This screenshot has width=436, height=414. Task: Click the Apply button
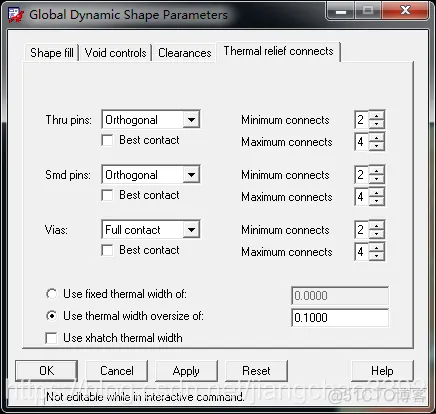pyautogui.click(x=186, y=371)
